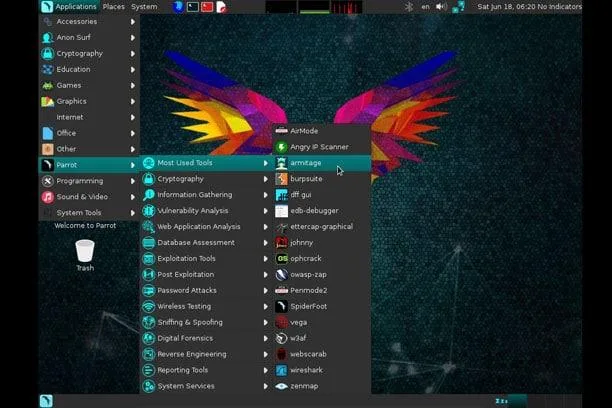Click the Welcome to Parrot desktop label
The image size is (612, 408).
click(x=85, y=226)
